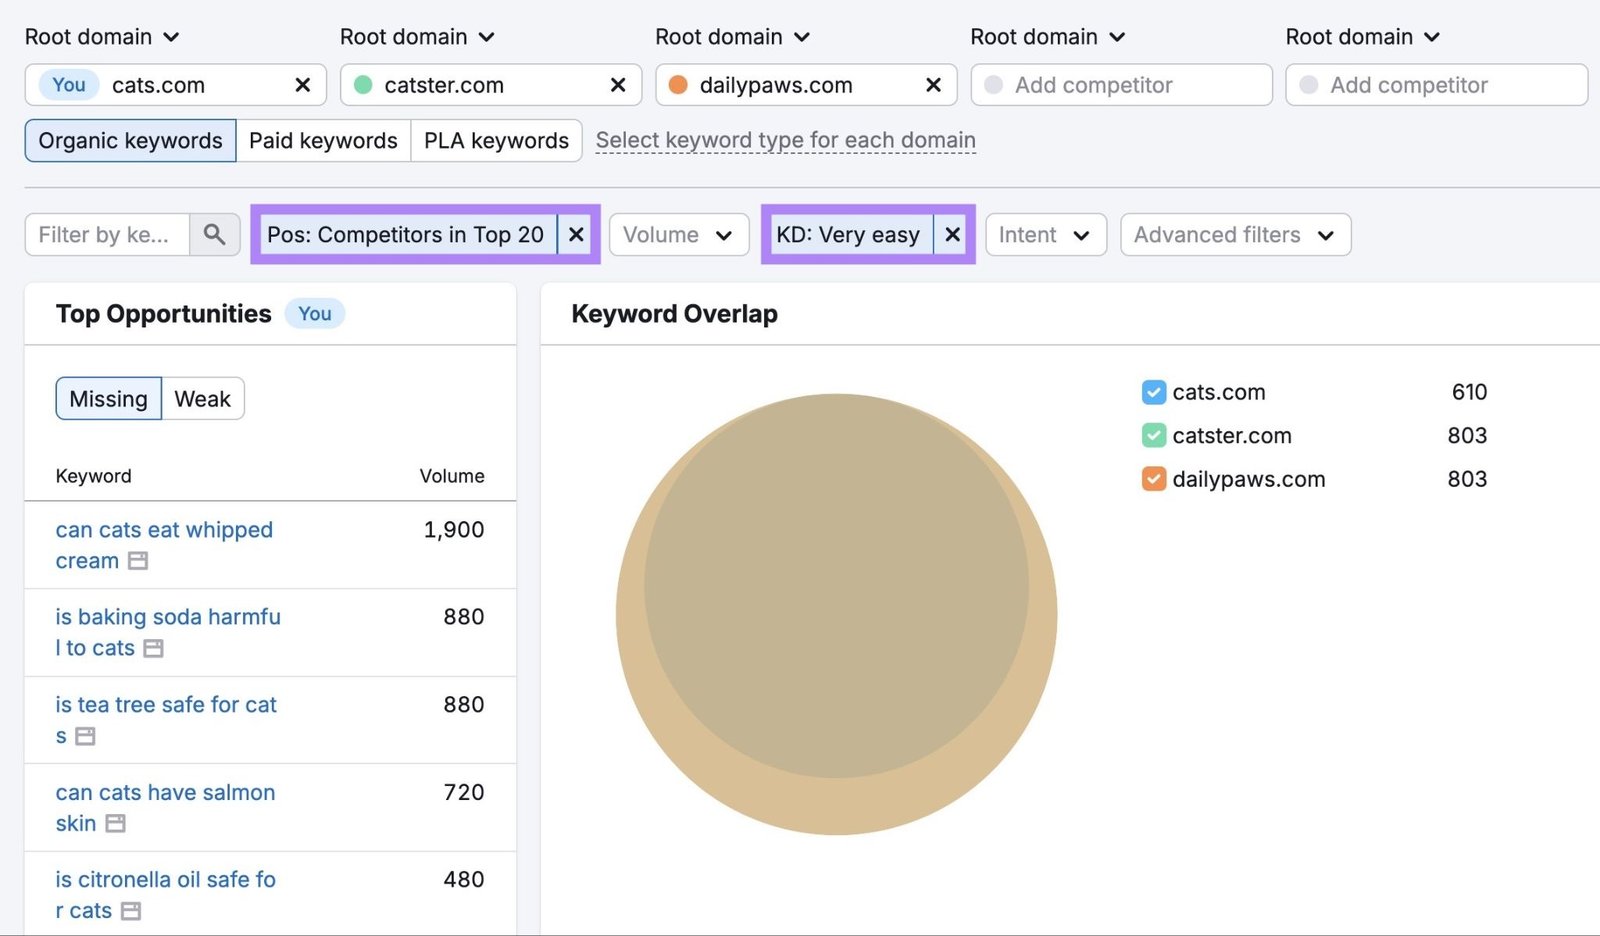Click the keyword filter search magnifier icon
The width and height of the screenshot is (1600, 936).
click(214, 234)
